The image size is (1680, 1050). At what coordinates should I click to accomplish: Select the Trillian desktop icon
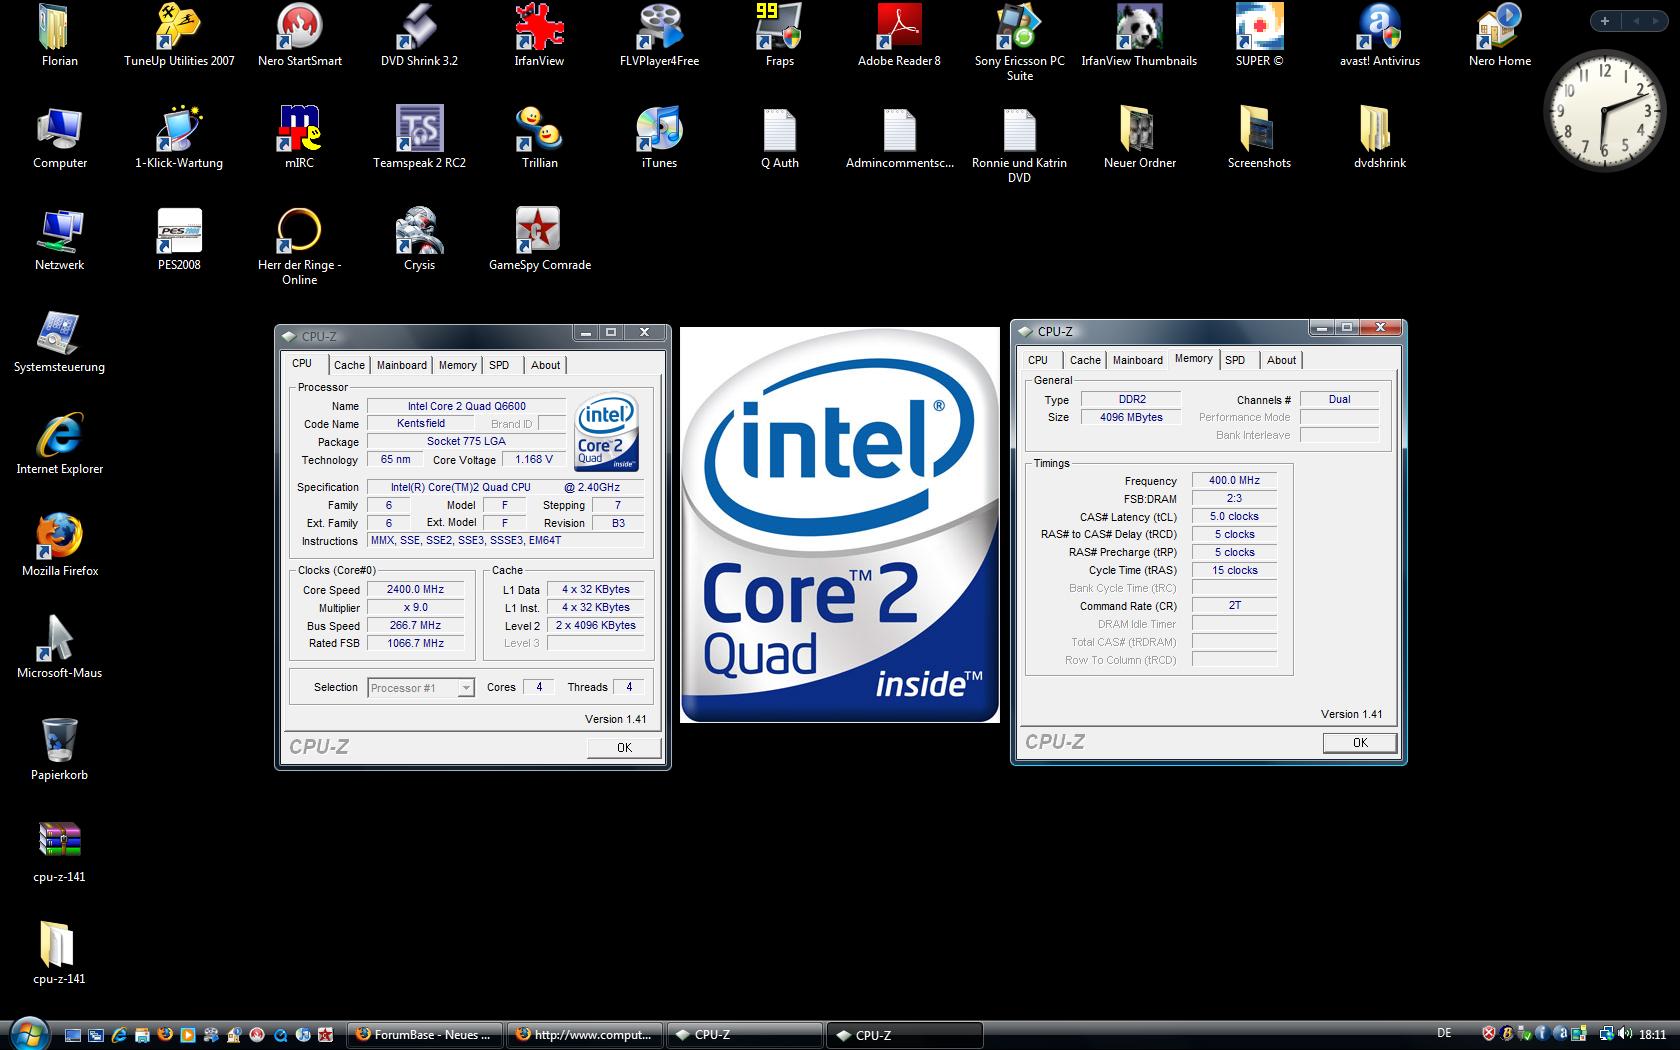539,138
